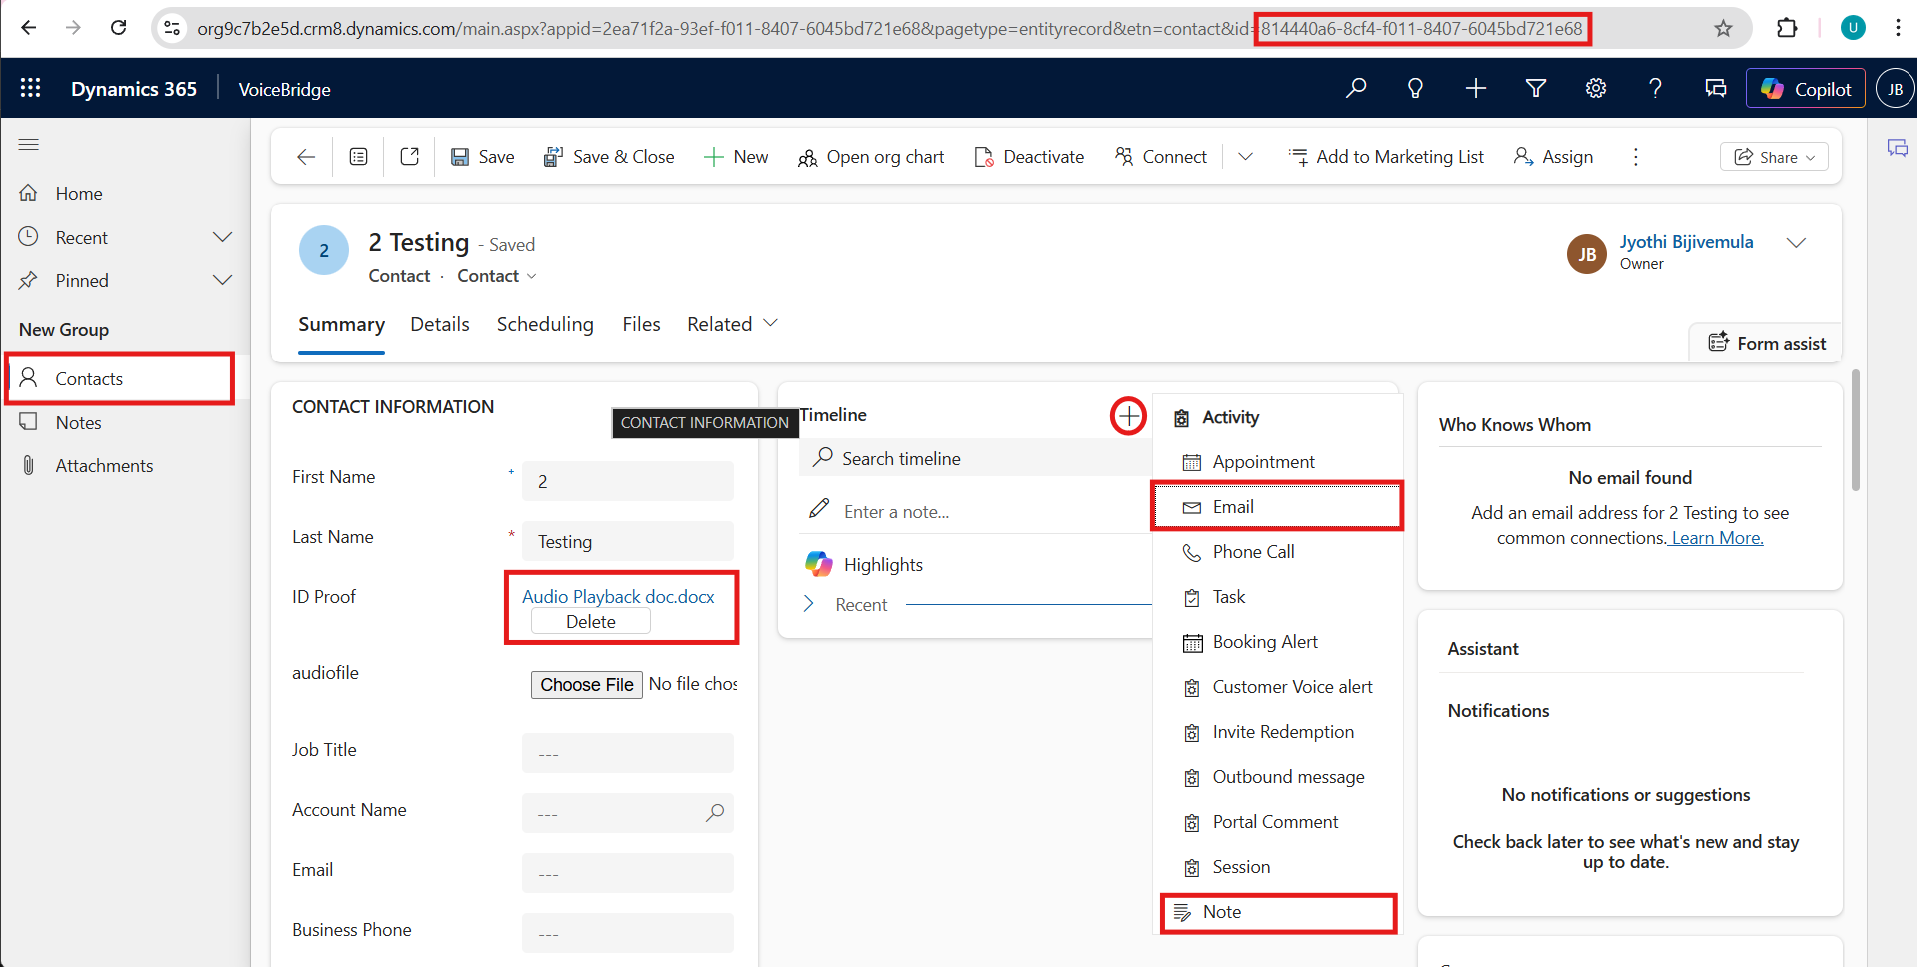Image resolution: width=1917 pixels, height=967 pixels.
Task: Expand the Pinned section in sidebar
Action: (222, 281)
